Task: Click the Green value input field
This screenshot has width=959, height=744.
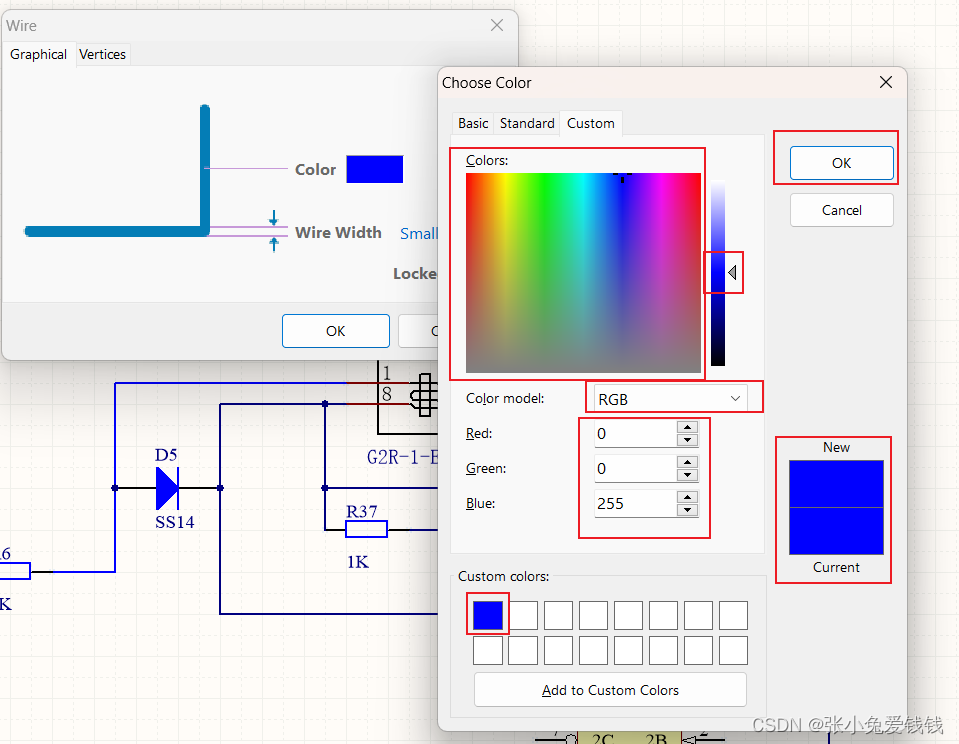Action: (635, 469)
